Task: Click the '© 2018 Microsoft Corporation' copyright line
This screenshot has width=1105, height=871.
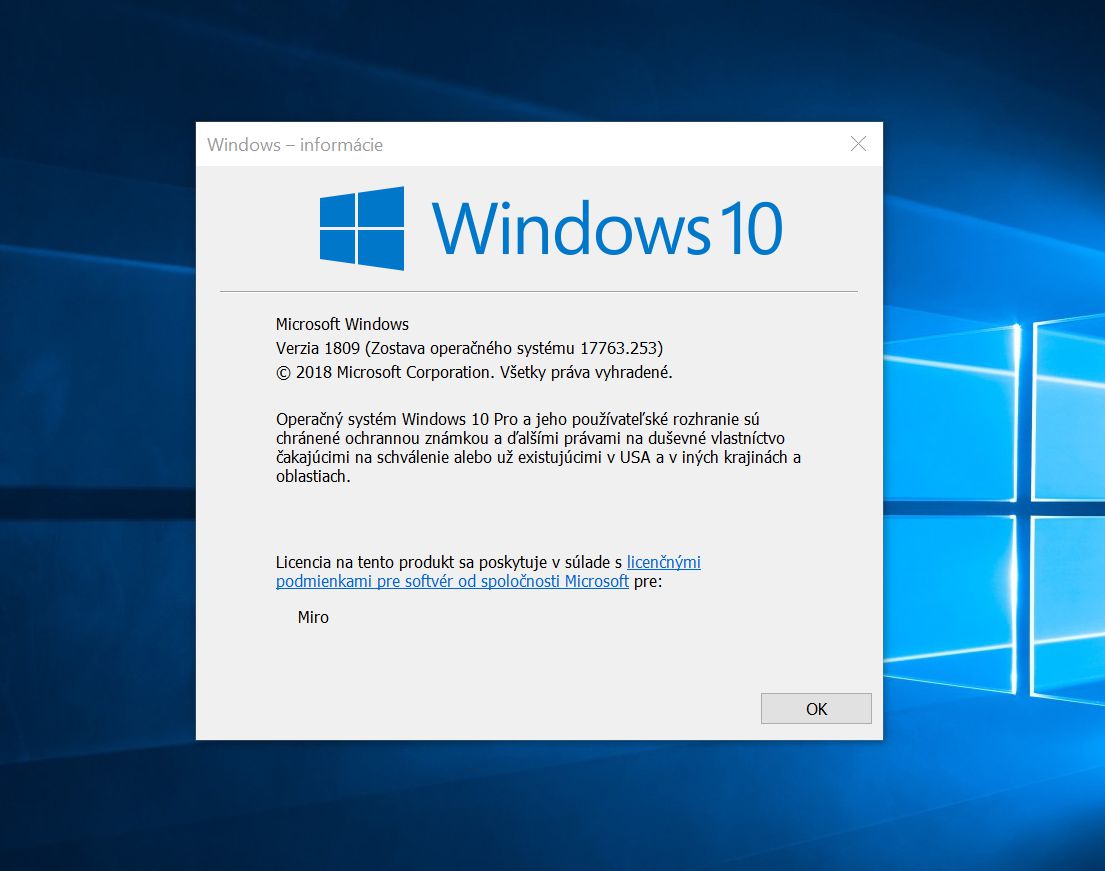Action: [474, 372]
